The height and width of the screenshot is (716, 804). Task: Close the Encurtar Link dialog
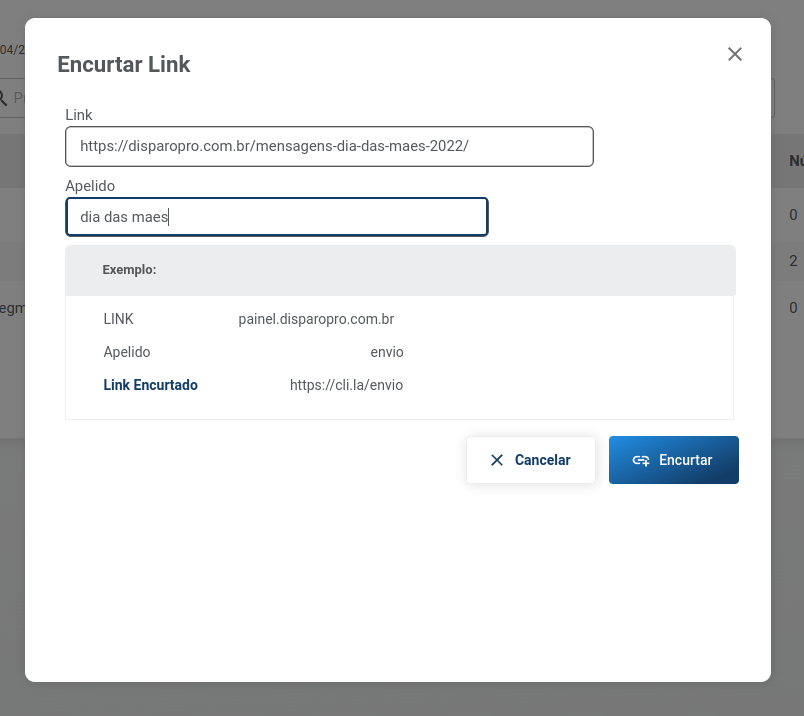coord(735,54)
